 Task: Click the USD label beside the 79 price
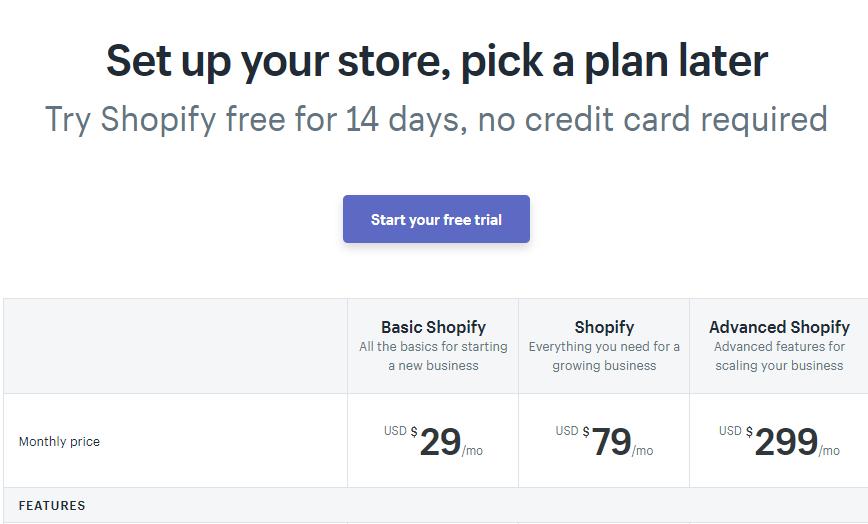567,431
